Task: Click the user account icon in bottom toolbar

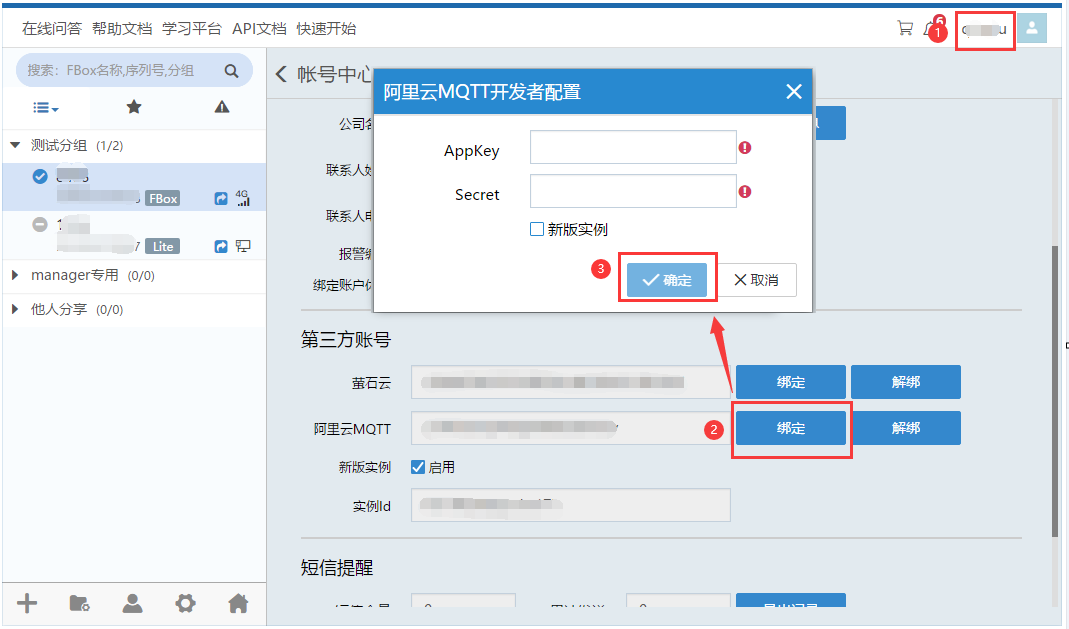Action: (x=132, y=603)
